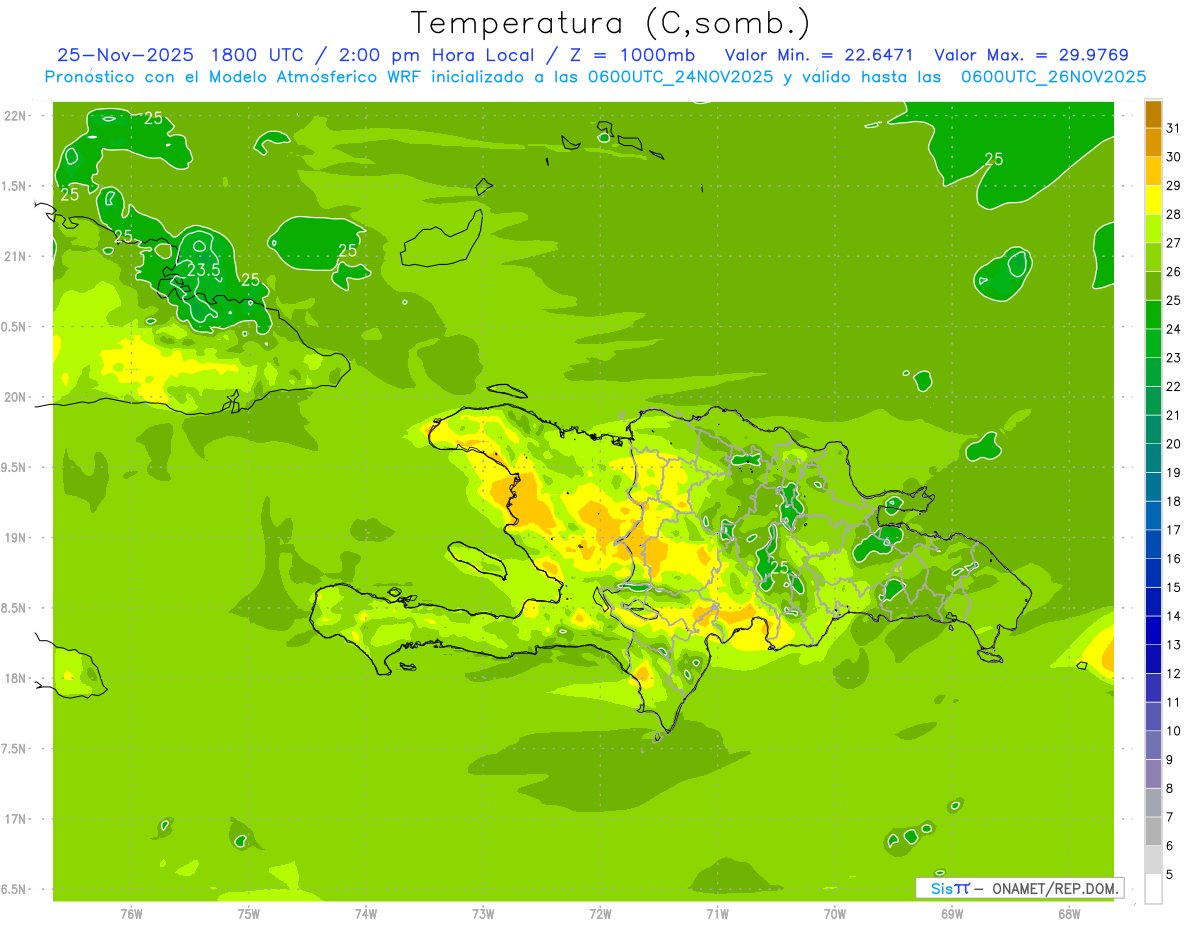Screen dimensions: 1200x927
Task: Click legend value "28"
Action: 1174,214
